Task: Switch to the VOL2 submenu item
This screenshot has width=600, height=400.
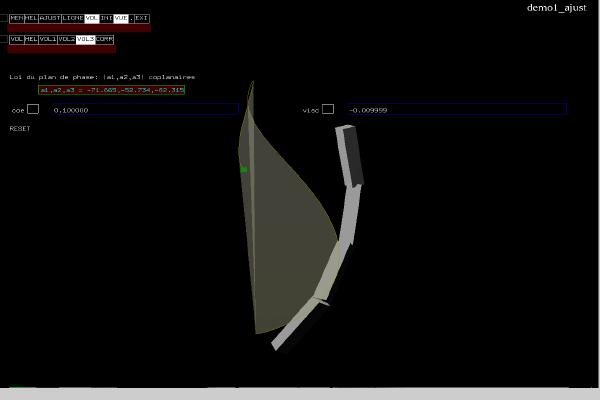Action: pyautogui.click(x=67, y=39)
